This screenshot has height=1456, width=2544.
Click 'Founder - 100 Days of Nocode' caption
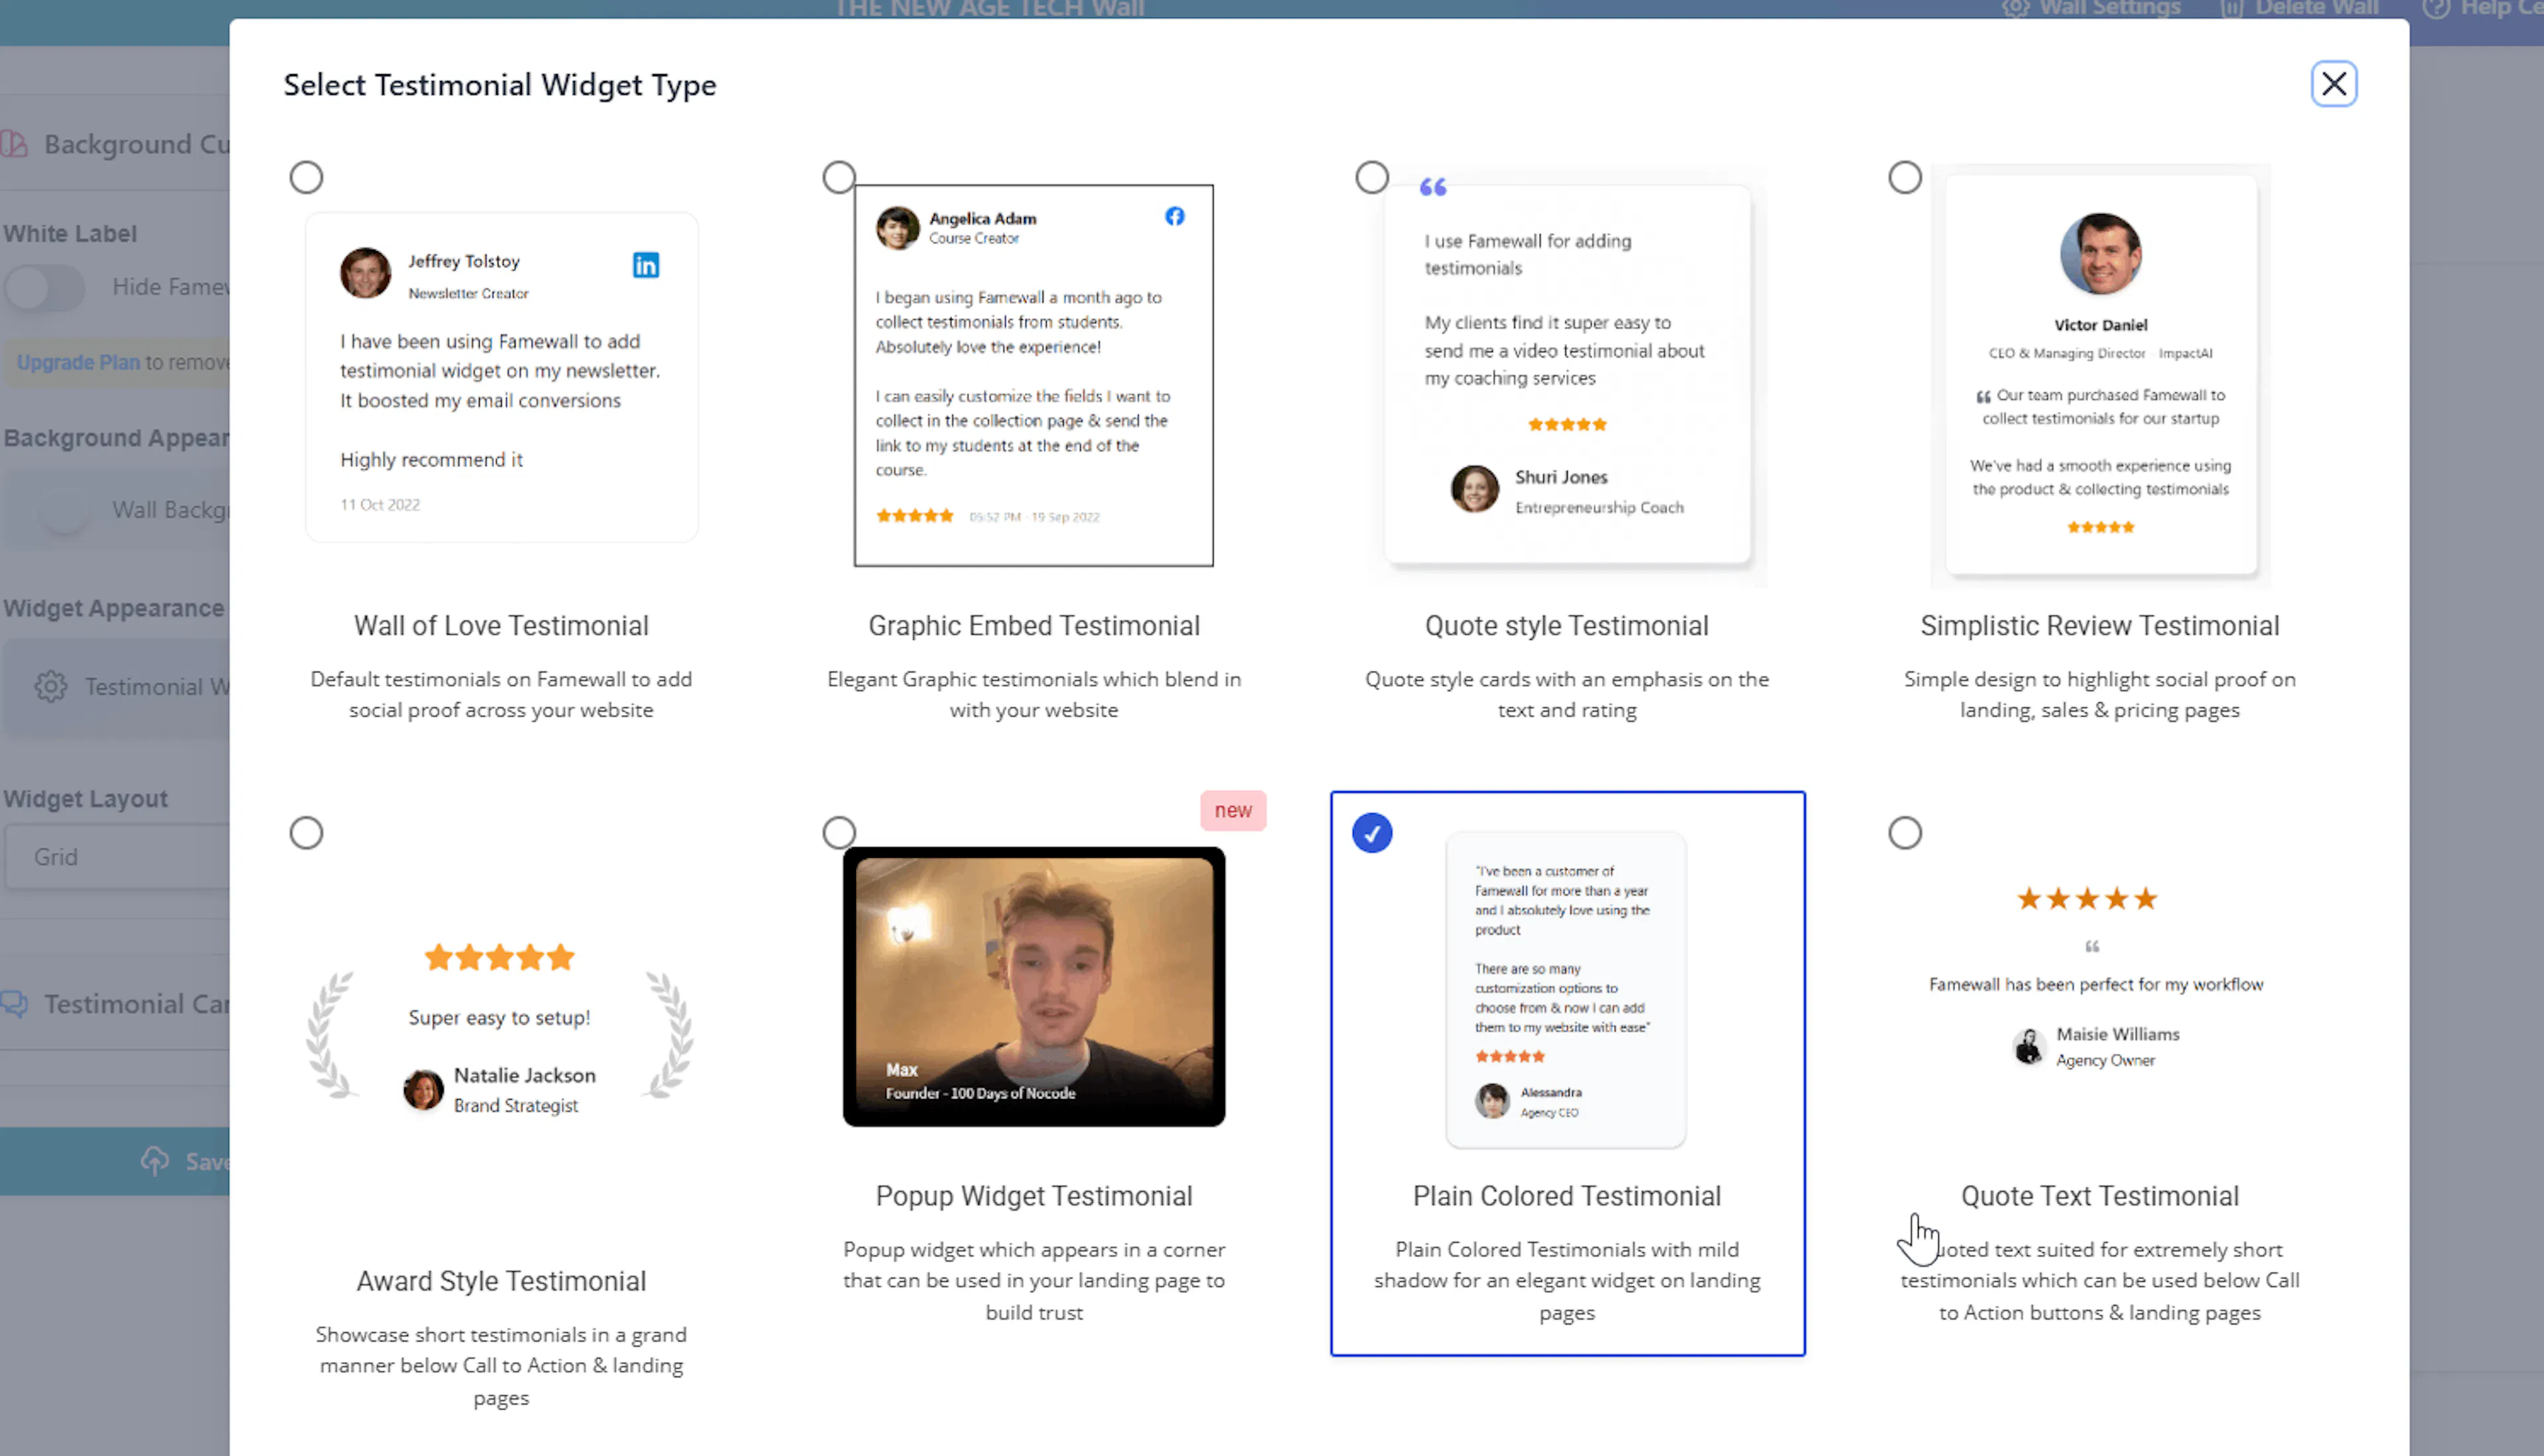pos(980,1093)
